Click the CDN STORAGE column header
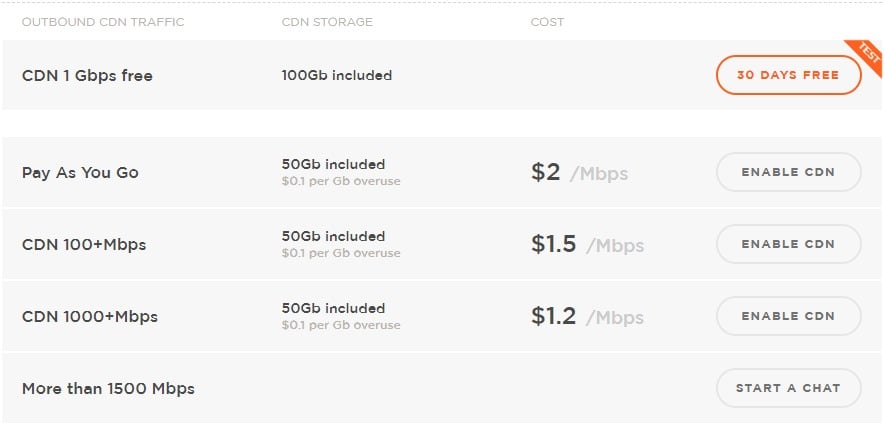Screen dimensions: 884x424 pos(327,23)
